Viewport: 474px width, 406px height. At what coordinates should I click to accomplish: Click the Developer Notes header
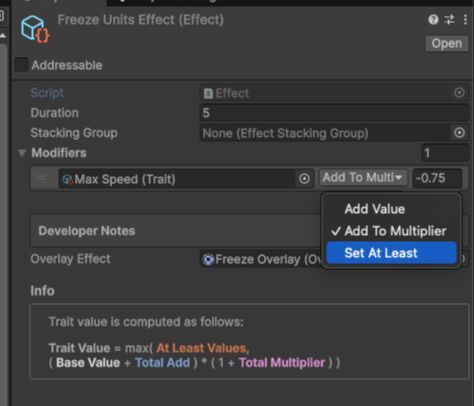click(87, 231)
